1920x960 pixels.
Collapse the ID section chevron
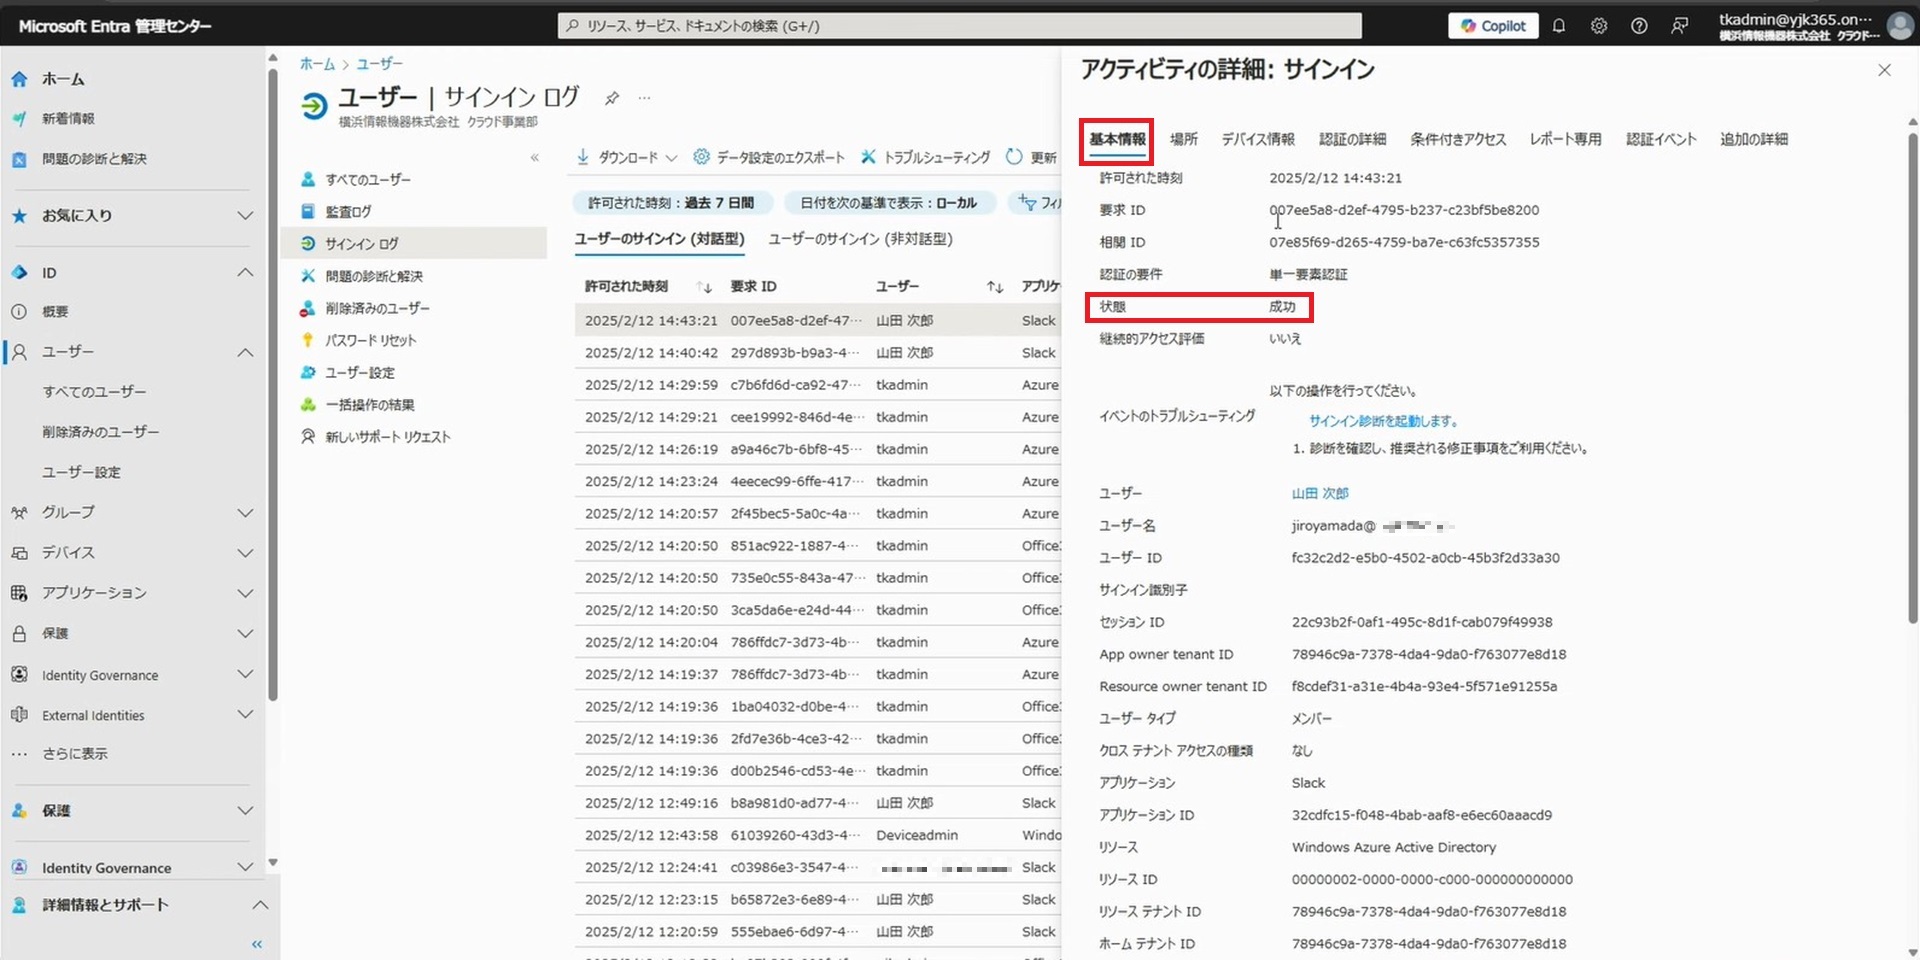coord(245,272)
